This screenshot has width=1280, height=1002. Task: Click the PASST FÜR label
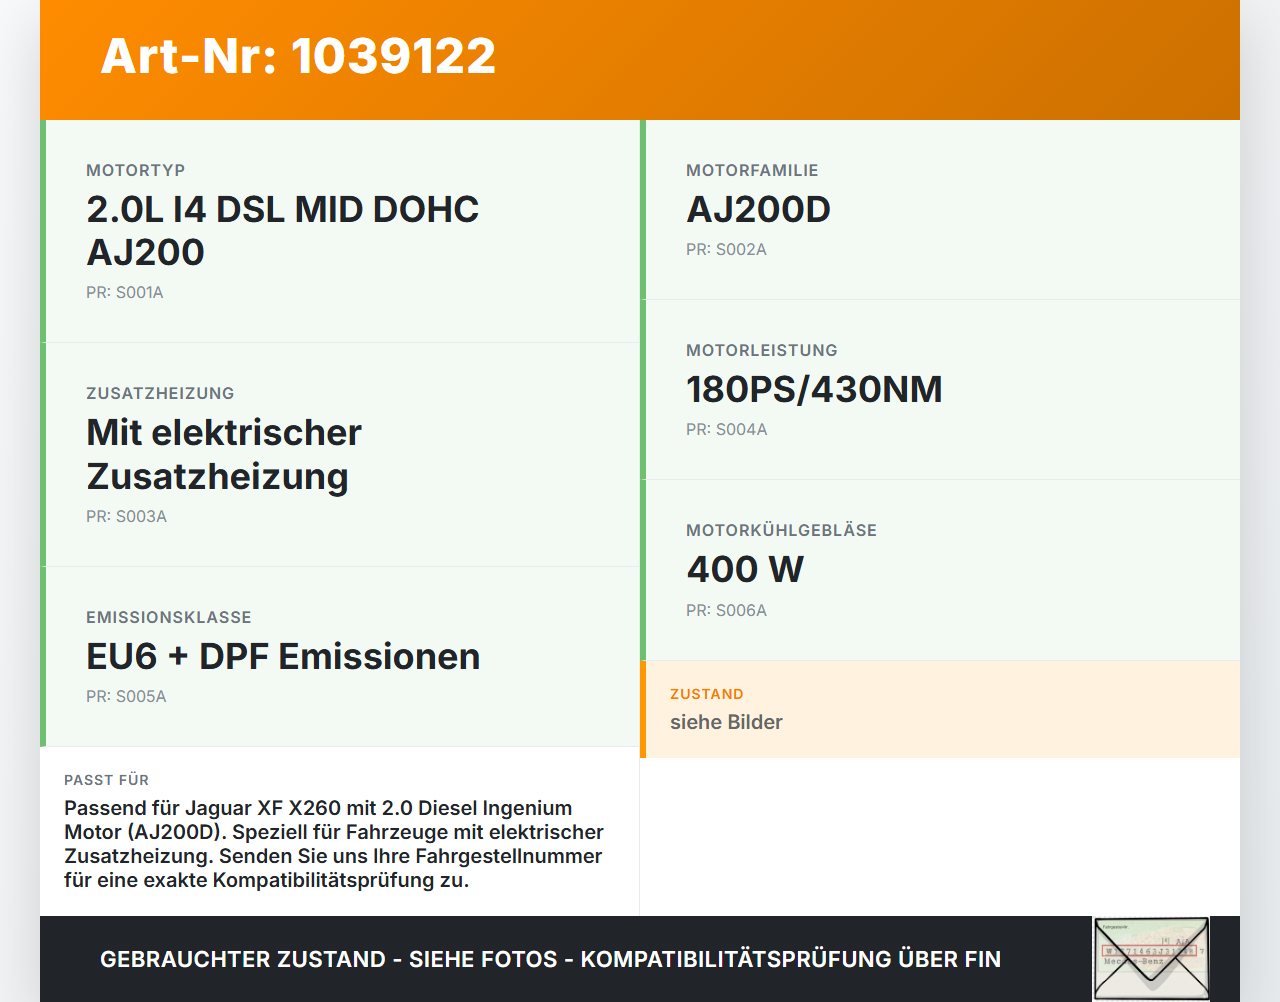click(106, 780)
